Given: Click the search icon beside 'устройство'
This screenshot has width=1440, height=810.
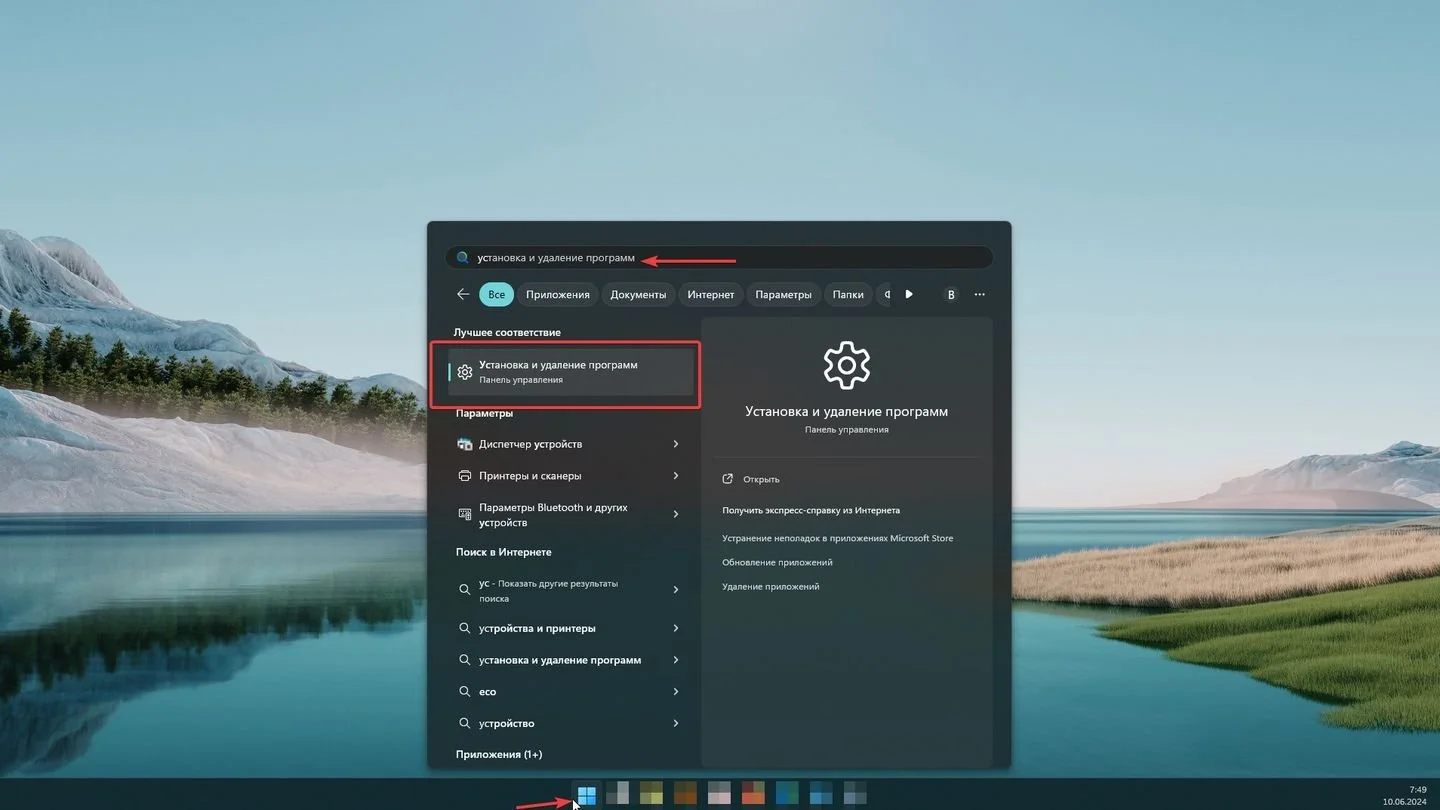Looking at the screenshot, I should (x=465, y=723).
